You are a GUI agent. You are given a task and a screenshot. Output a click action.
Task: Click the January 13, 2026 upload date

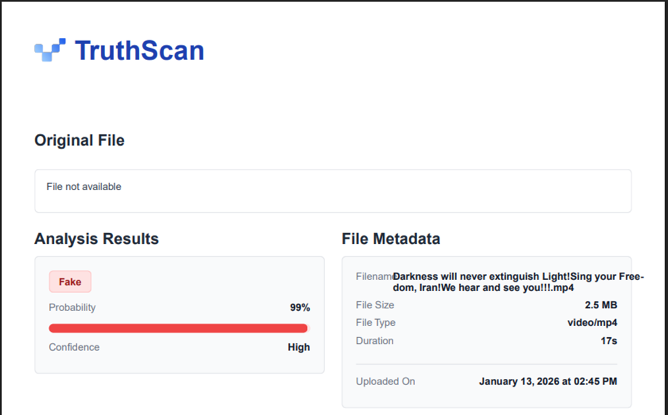coord(548,381)
